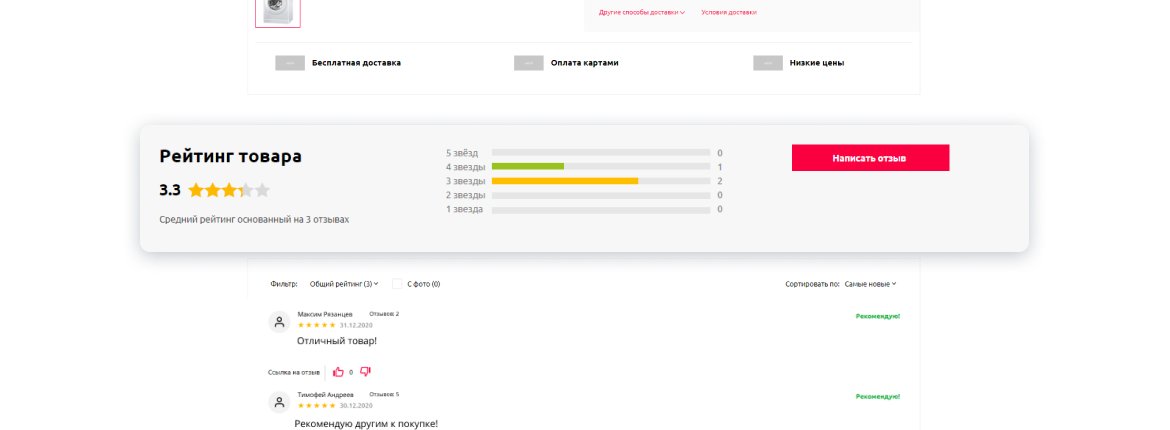Click Рекомендую! label on Максим's review
Screen dimensions: 1170x430
[x=878, y=317]
